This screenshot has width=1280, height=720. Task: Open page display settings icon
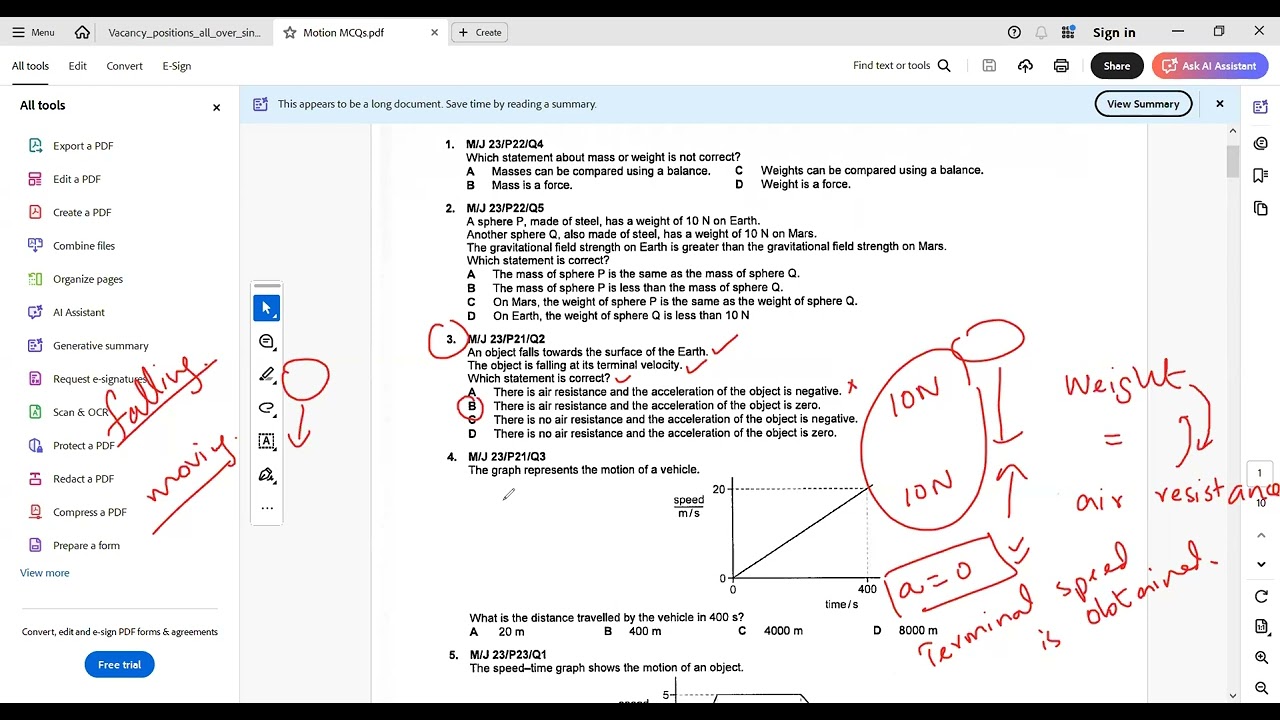tap(1261, 627)
